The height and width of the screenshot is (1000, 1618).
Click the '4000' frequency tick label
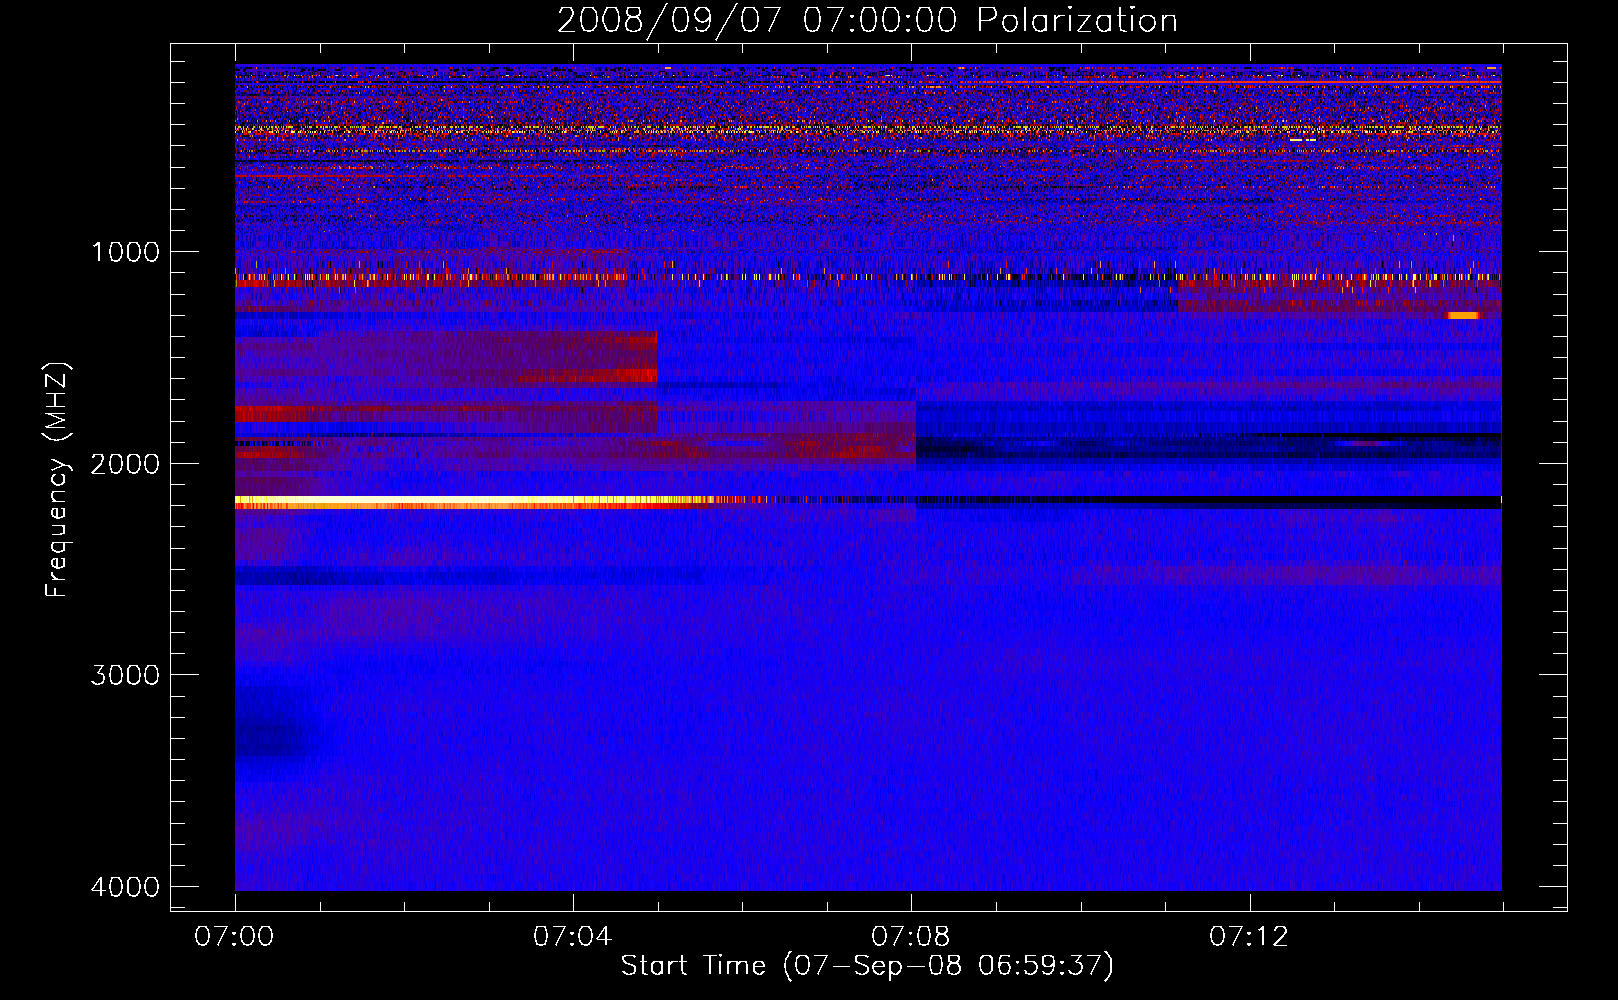pyautogui.click(x=125, y=887)
